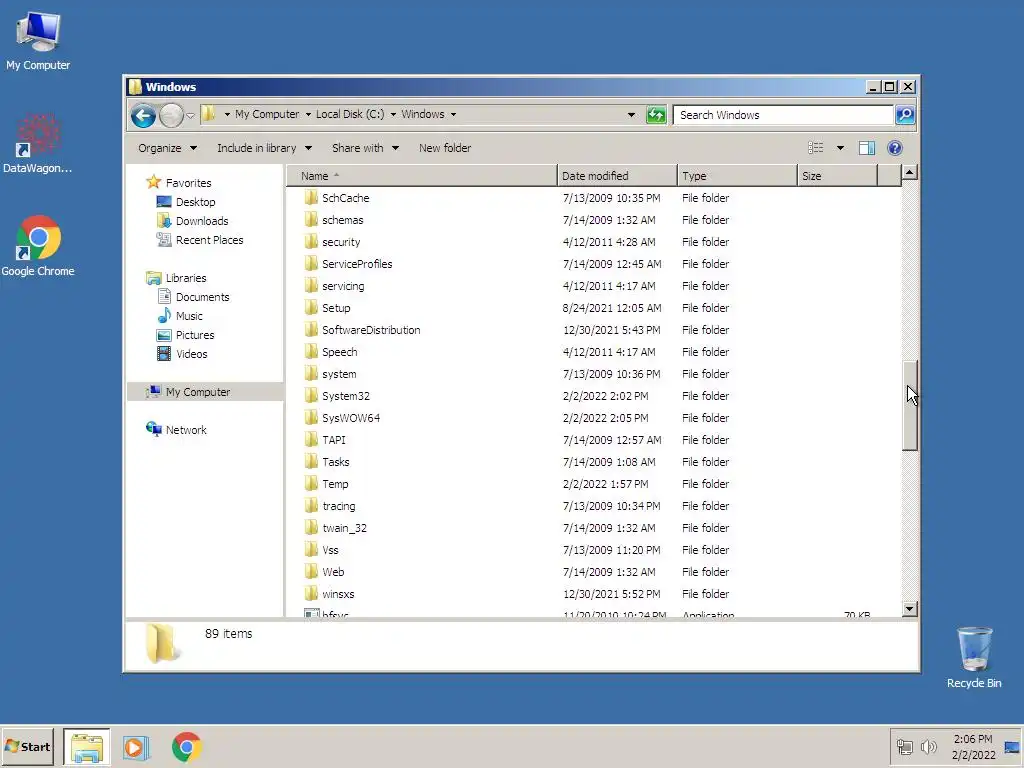Screen dimensions: 1024x768
Task: Expand the address bar history dropdown
Action: (x=631, y=115)
